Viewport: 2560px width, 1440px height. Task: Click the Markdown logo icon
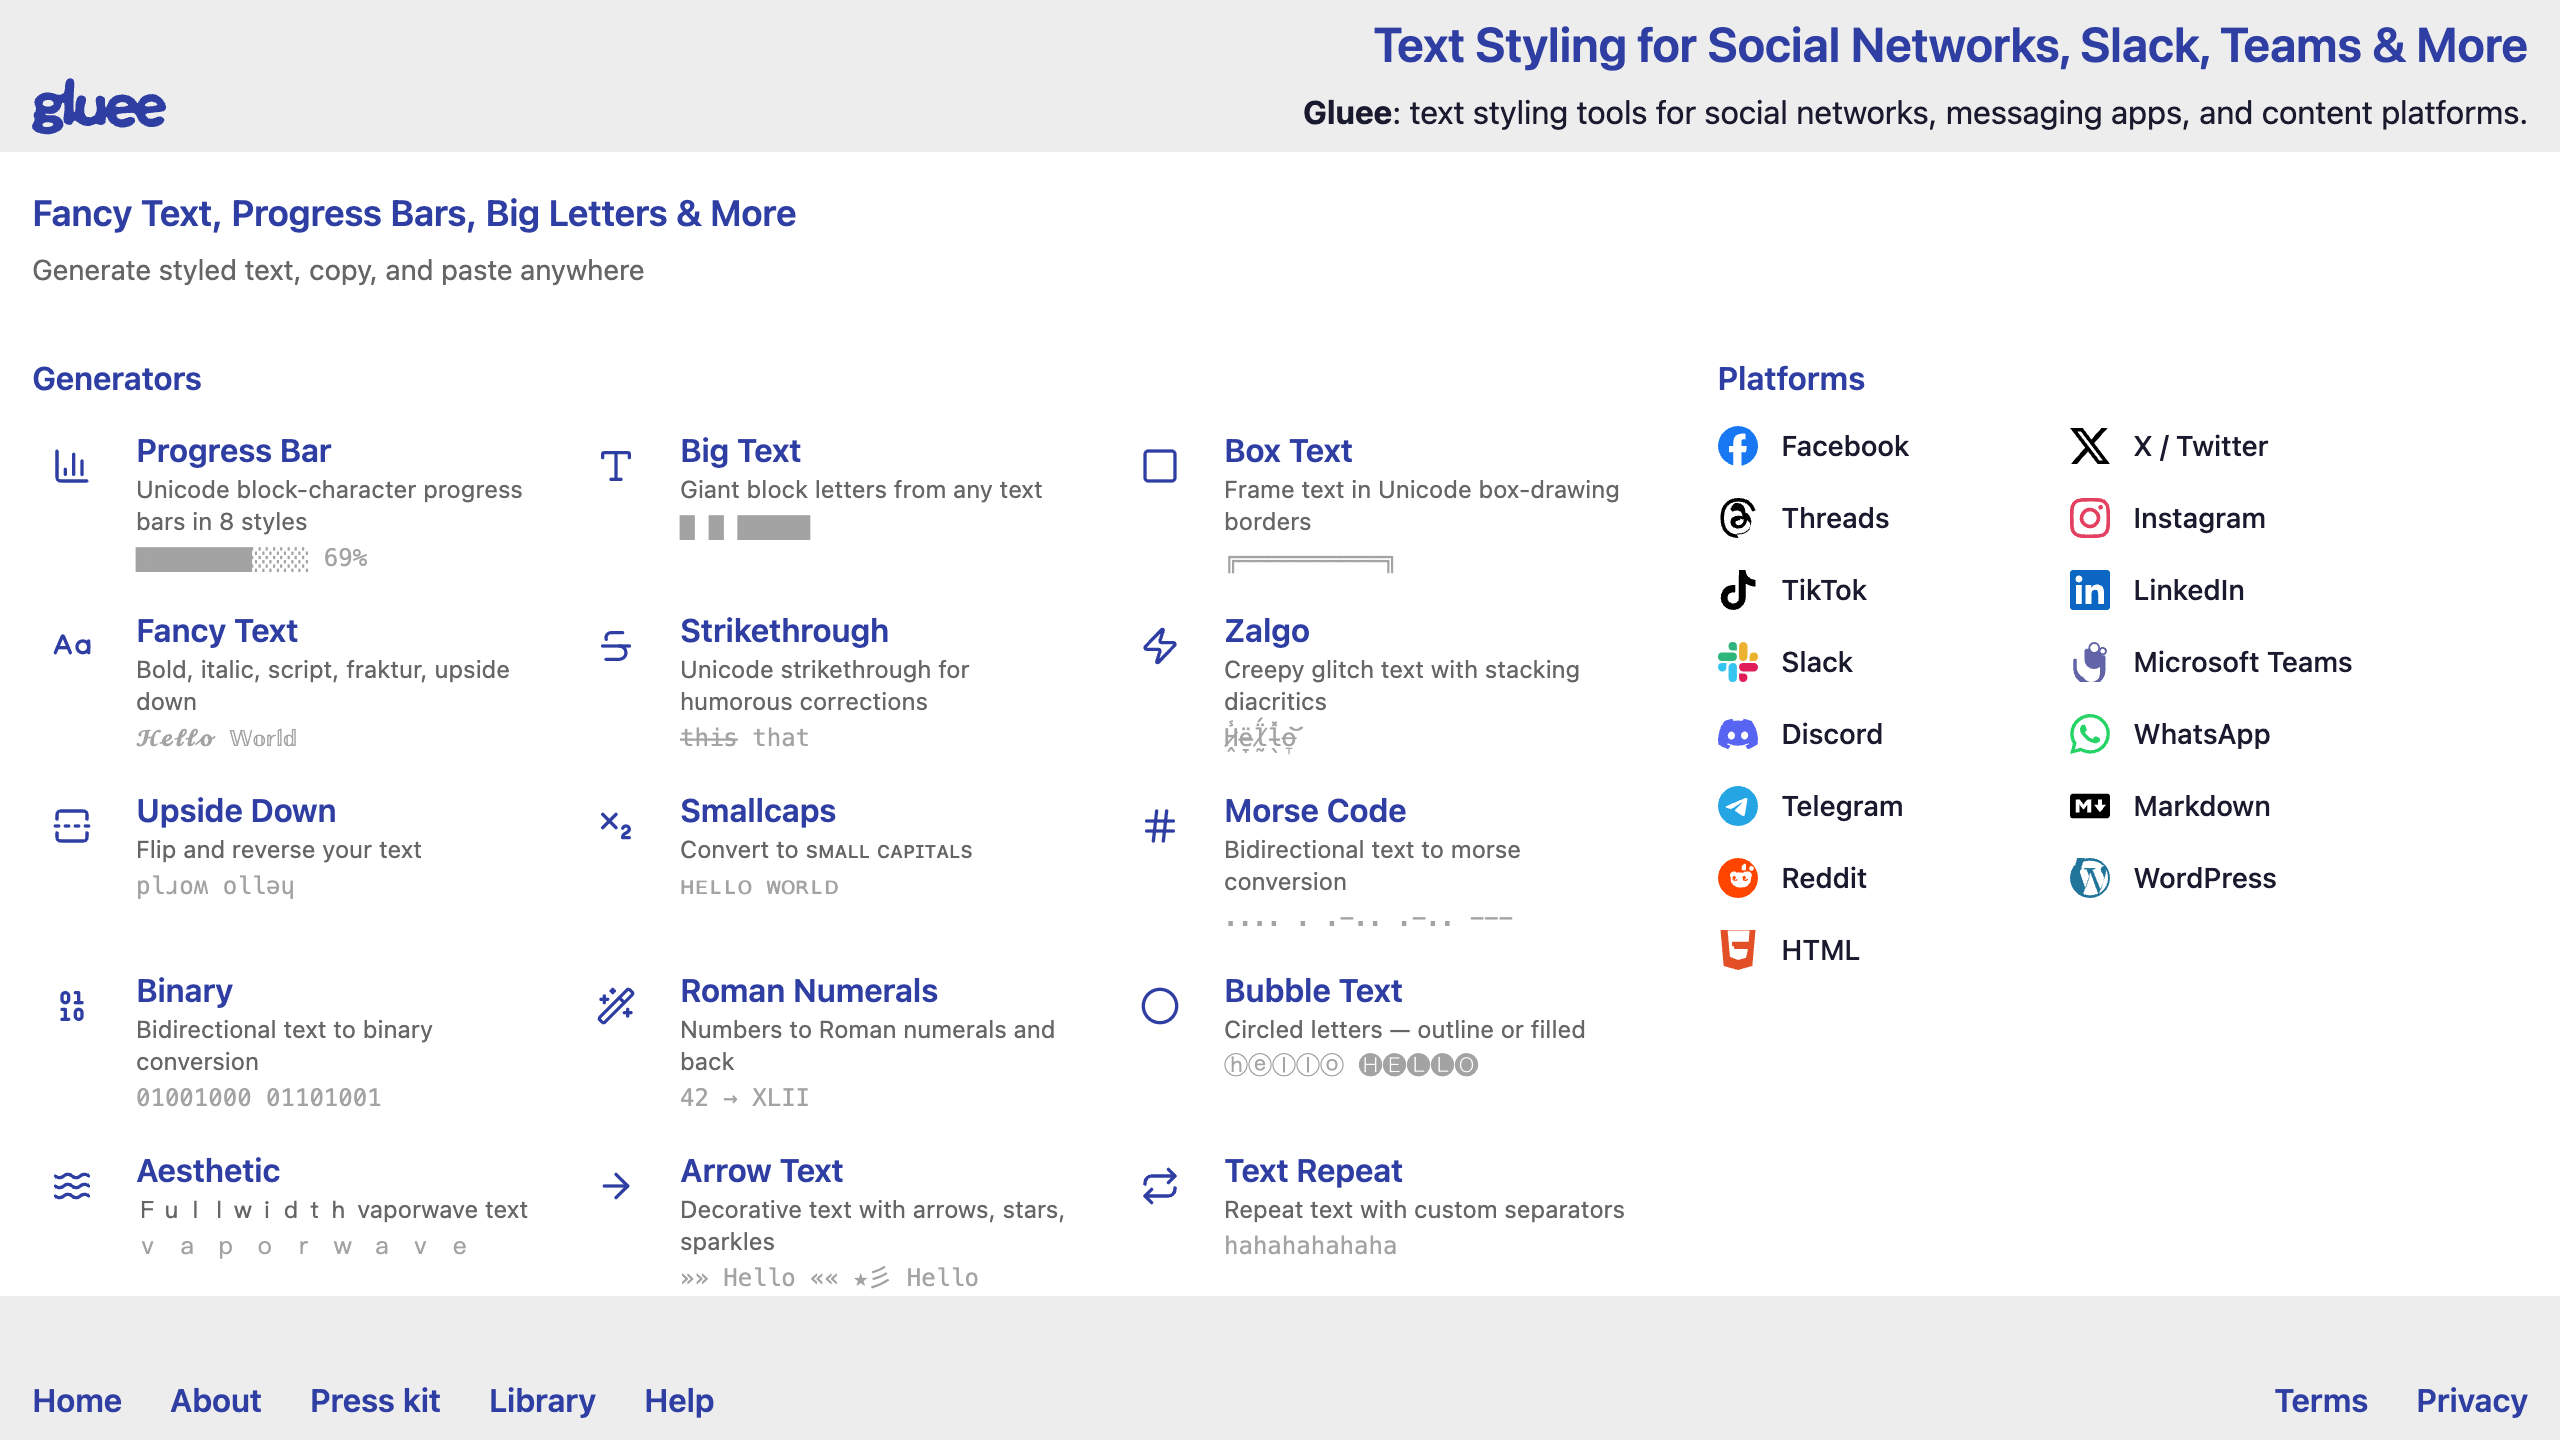click(x=2090, y=806)
